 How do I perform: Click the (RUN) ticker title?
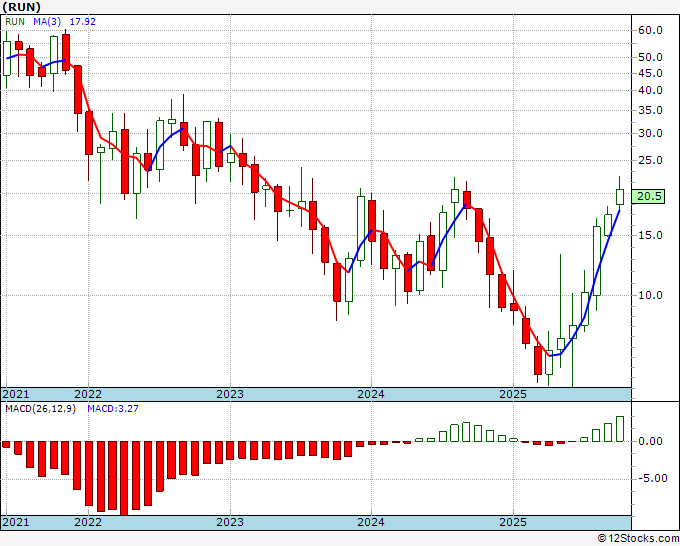tap(21, 7)
